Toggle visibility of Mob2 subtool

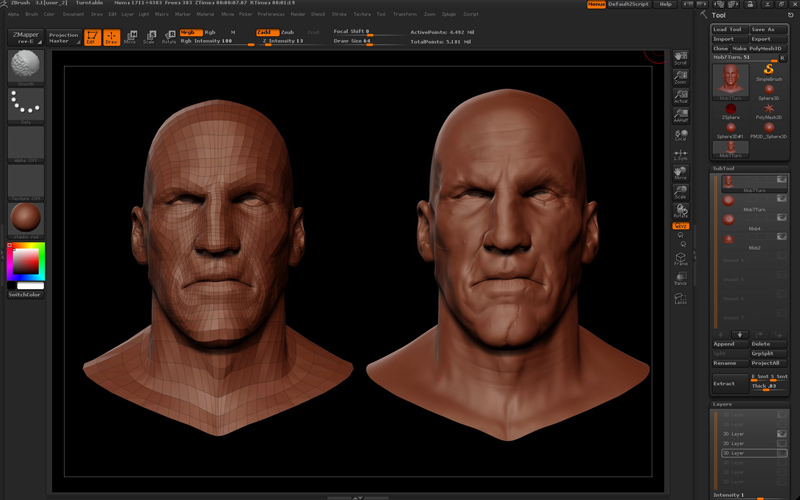(781, 236)
